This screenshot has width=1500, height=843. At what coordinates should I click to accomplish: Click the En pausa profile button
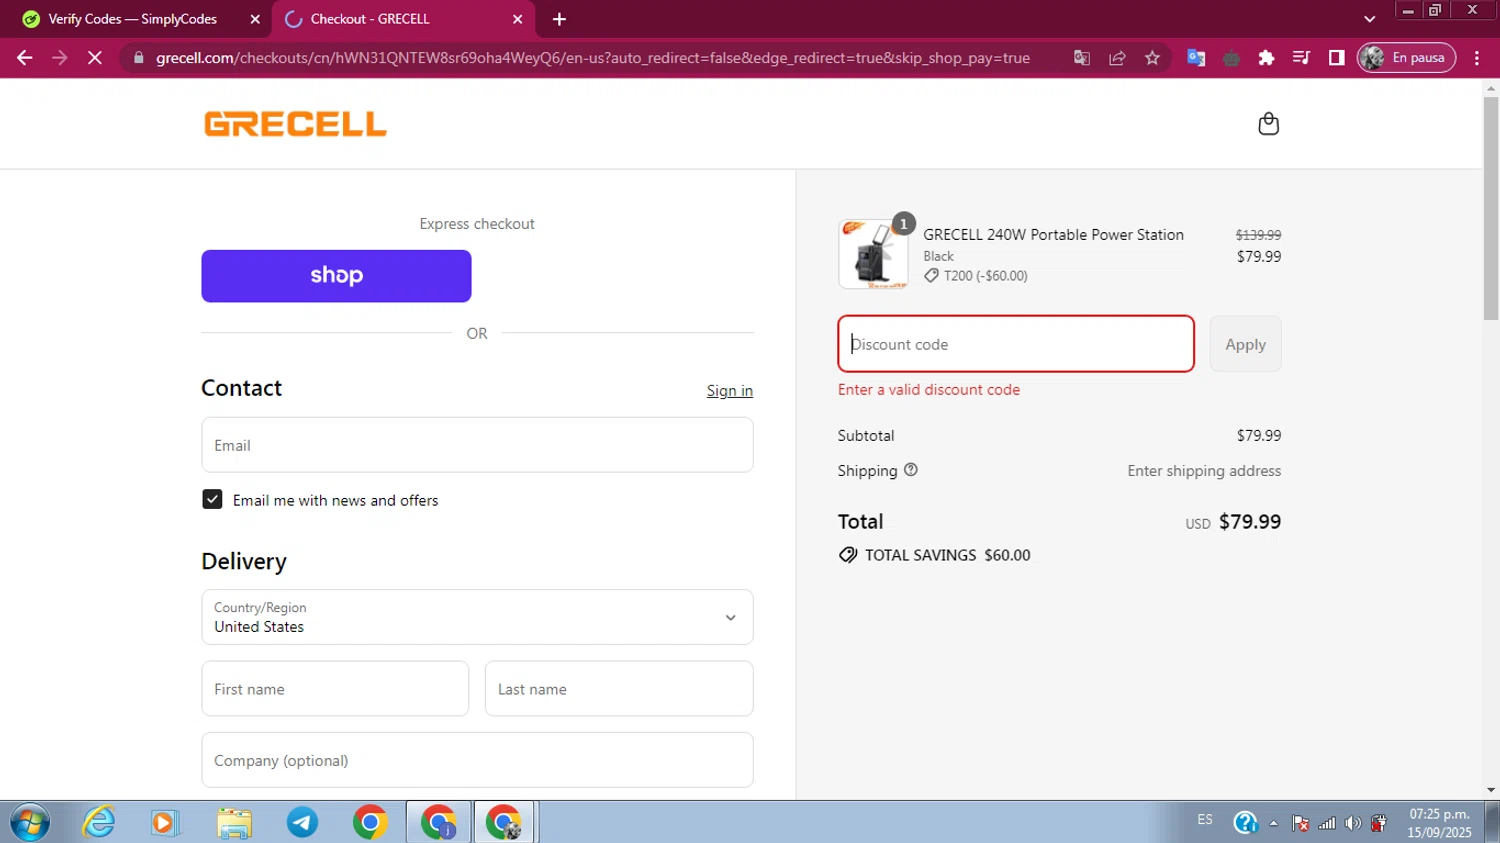coord(1406,58)
